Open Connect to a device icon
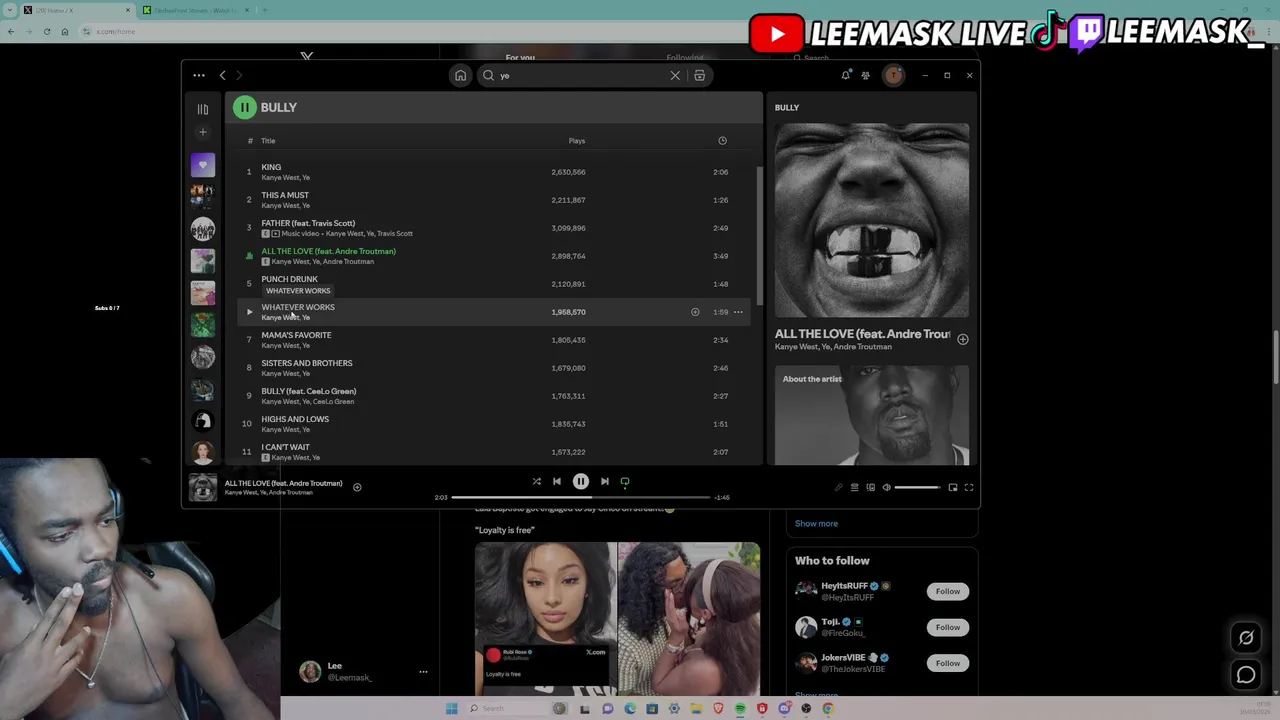Image resolution: width=1280 pixels, height=720 pixels. [x=870, y=488]
